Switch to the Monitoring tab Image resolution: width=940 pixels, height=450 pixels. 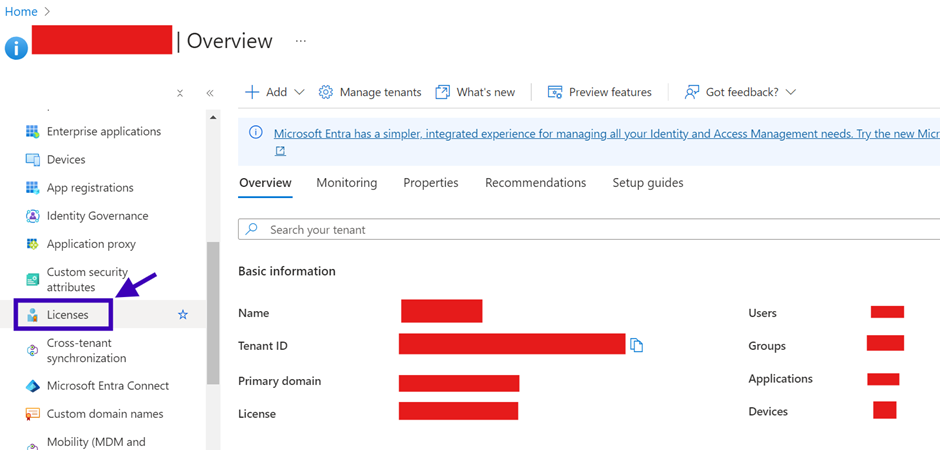(347, 183)
